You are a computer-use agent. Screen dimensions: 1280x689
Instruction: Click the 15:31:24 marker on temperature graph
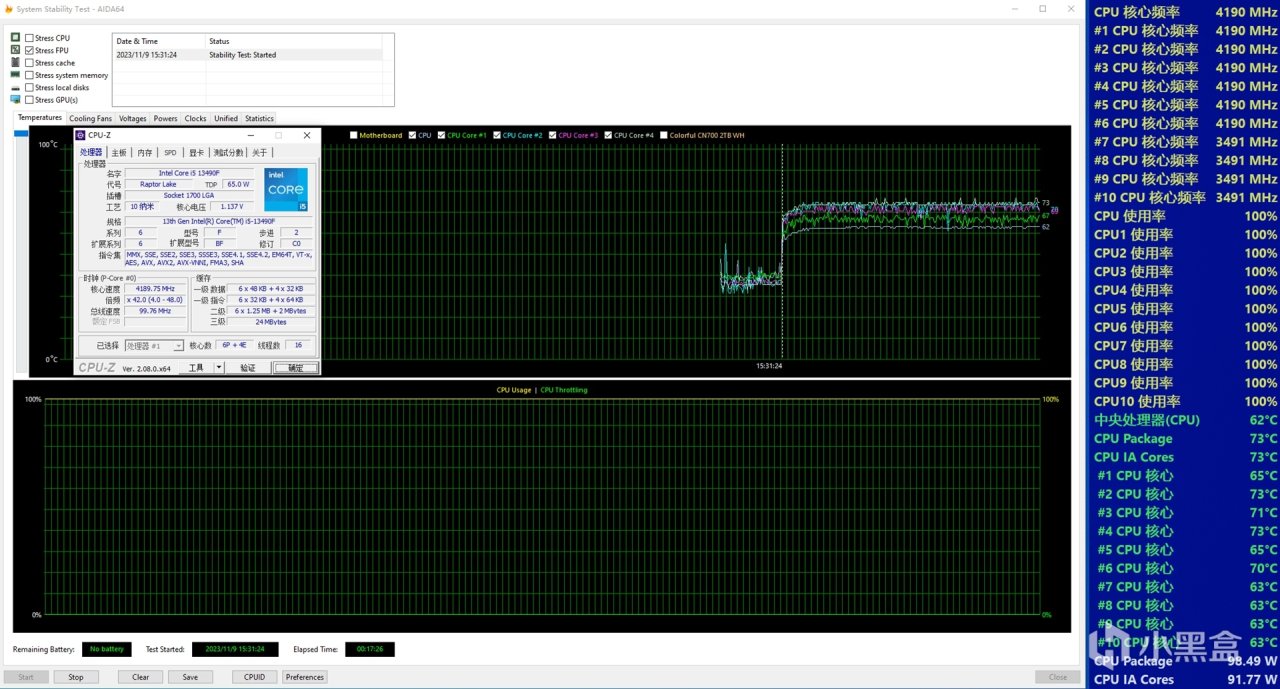click(769, 366)
